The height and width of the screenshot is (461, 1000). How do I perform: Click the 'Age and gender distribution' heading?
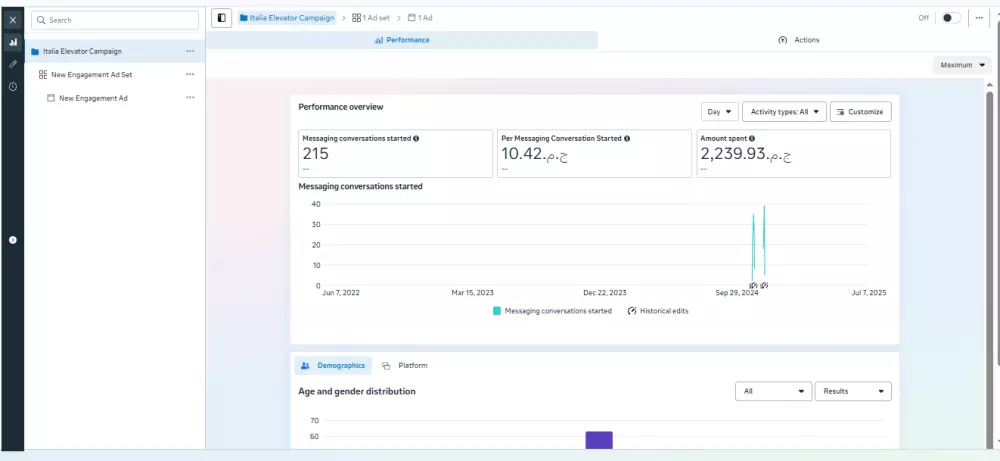pyautogui.click(x=357, y=391)
